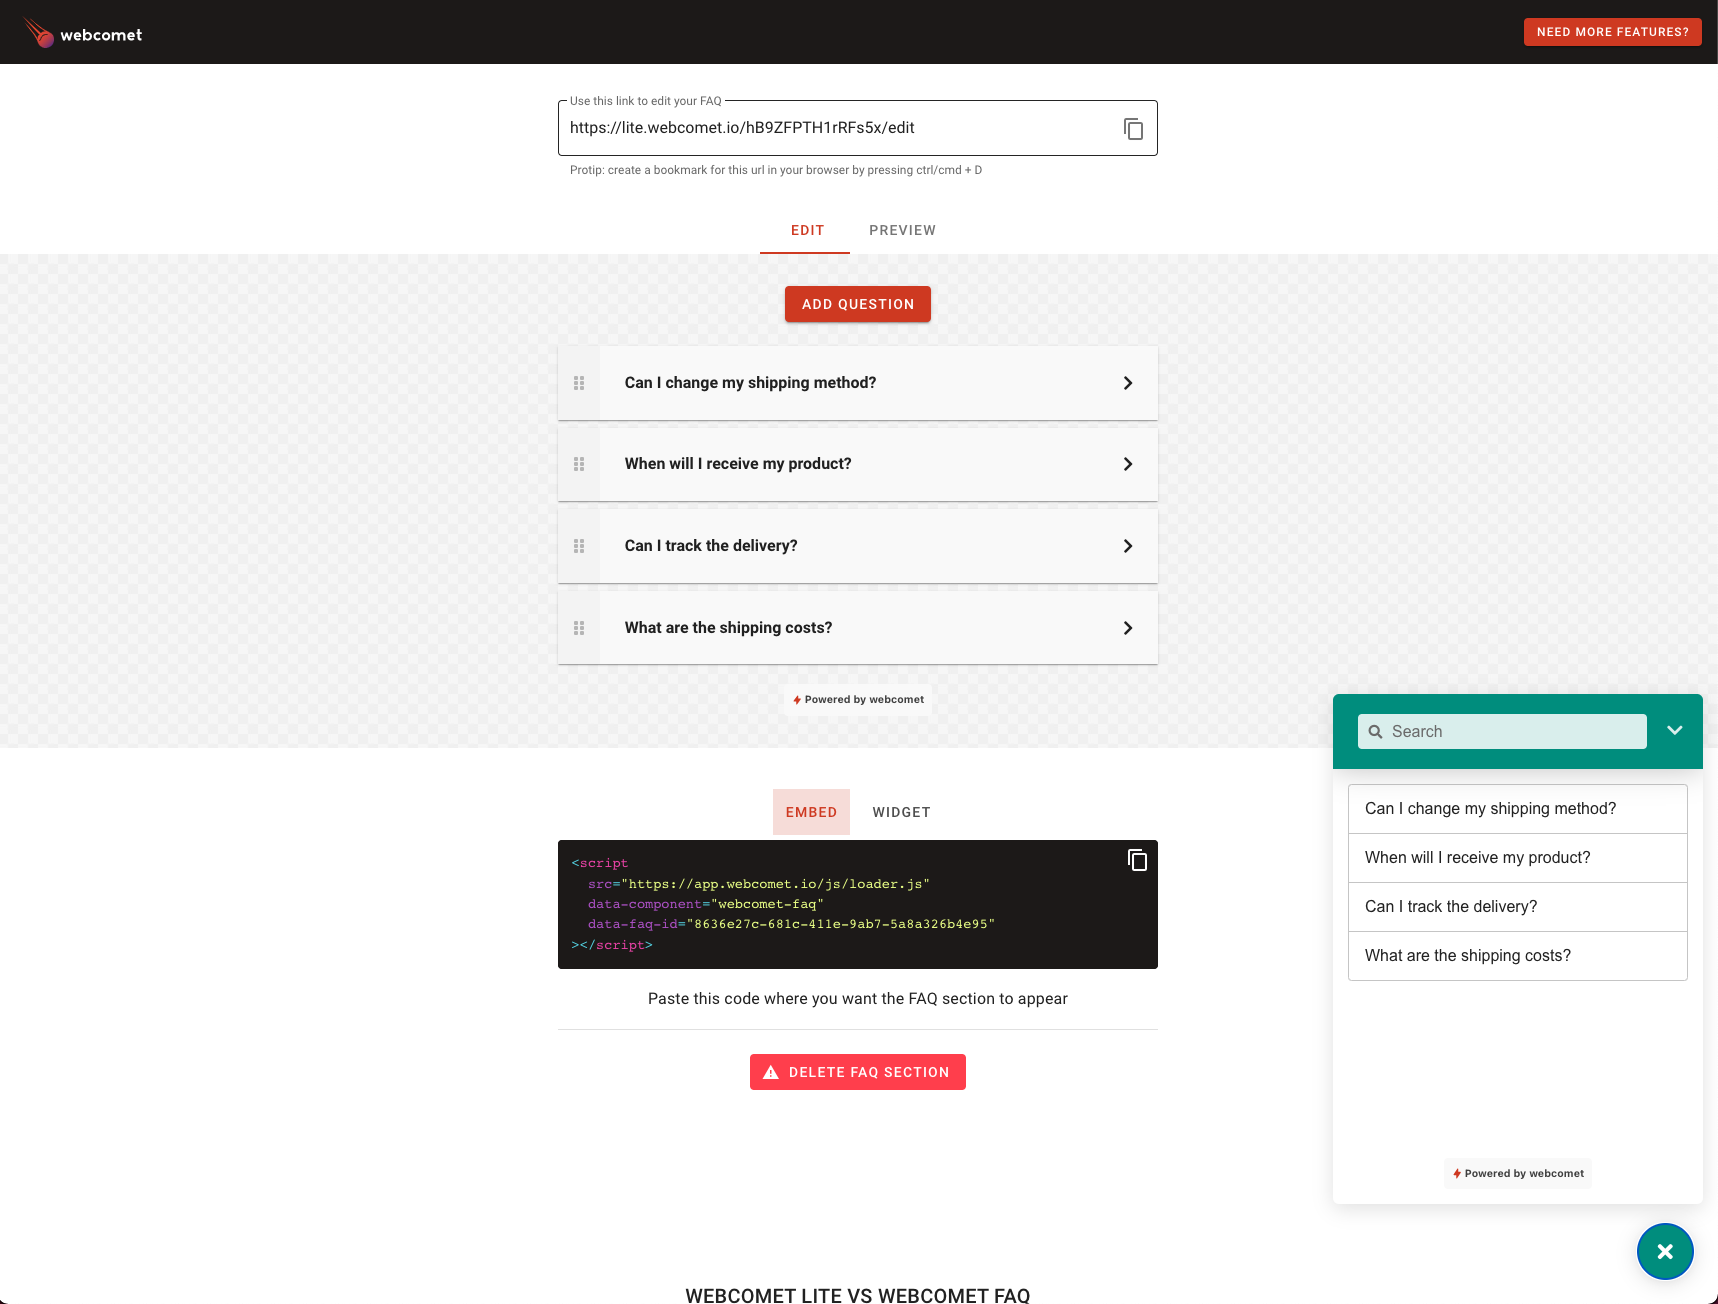Image resolution: width=1718 pixels, height=1304 pixels.
Task: Open widget item 'When will I receive my product?'
Action: [1518, 858]
